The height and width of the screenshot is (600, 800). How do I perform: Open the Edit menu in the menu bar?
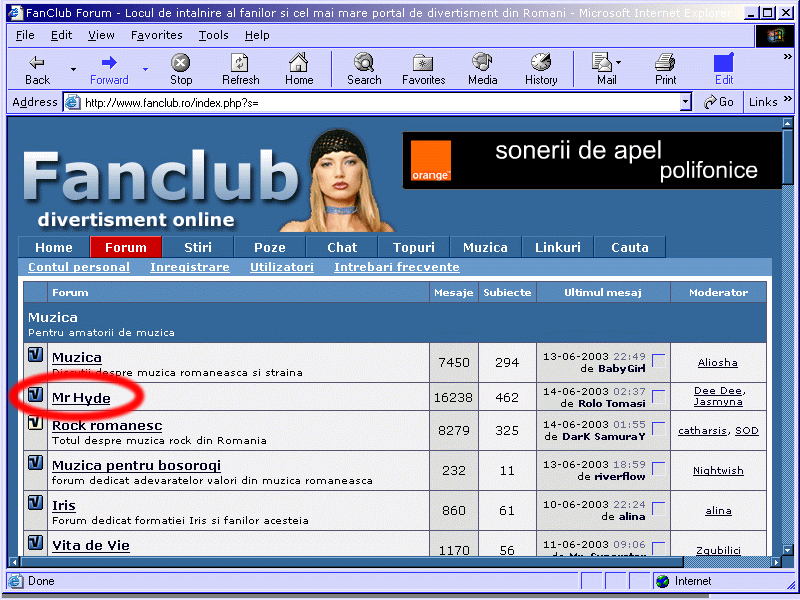(x=61, y=35)
